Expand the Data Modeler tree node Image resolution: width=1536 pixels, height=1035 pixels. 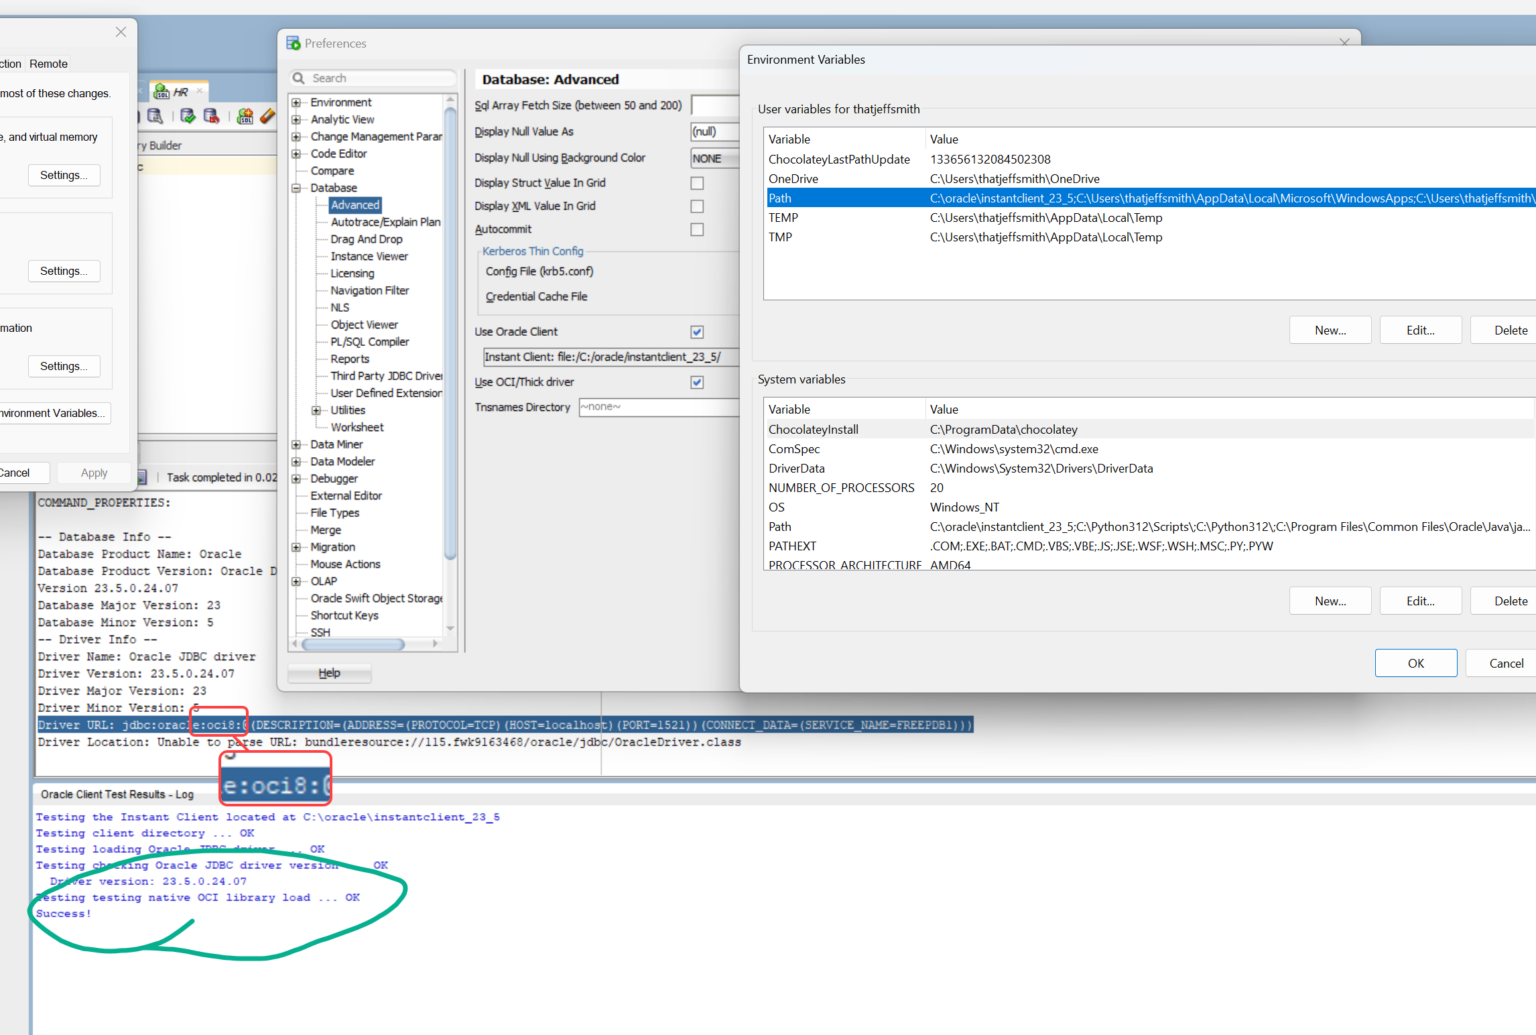[296, 461]
